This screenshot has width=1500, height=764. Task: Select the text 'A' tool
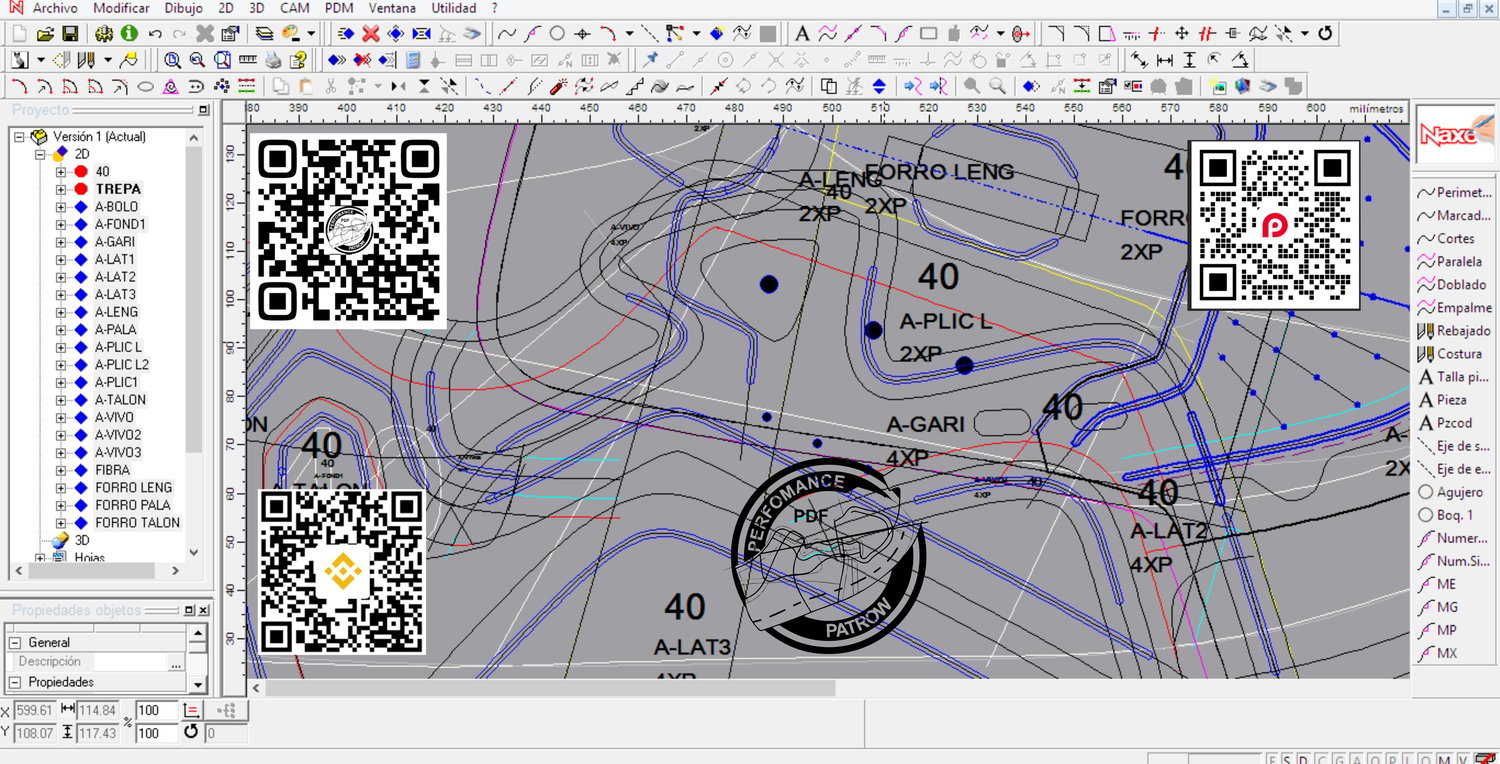click(x=802, y=34)
